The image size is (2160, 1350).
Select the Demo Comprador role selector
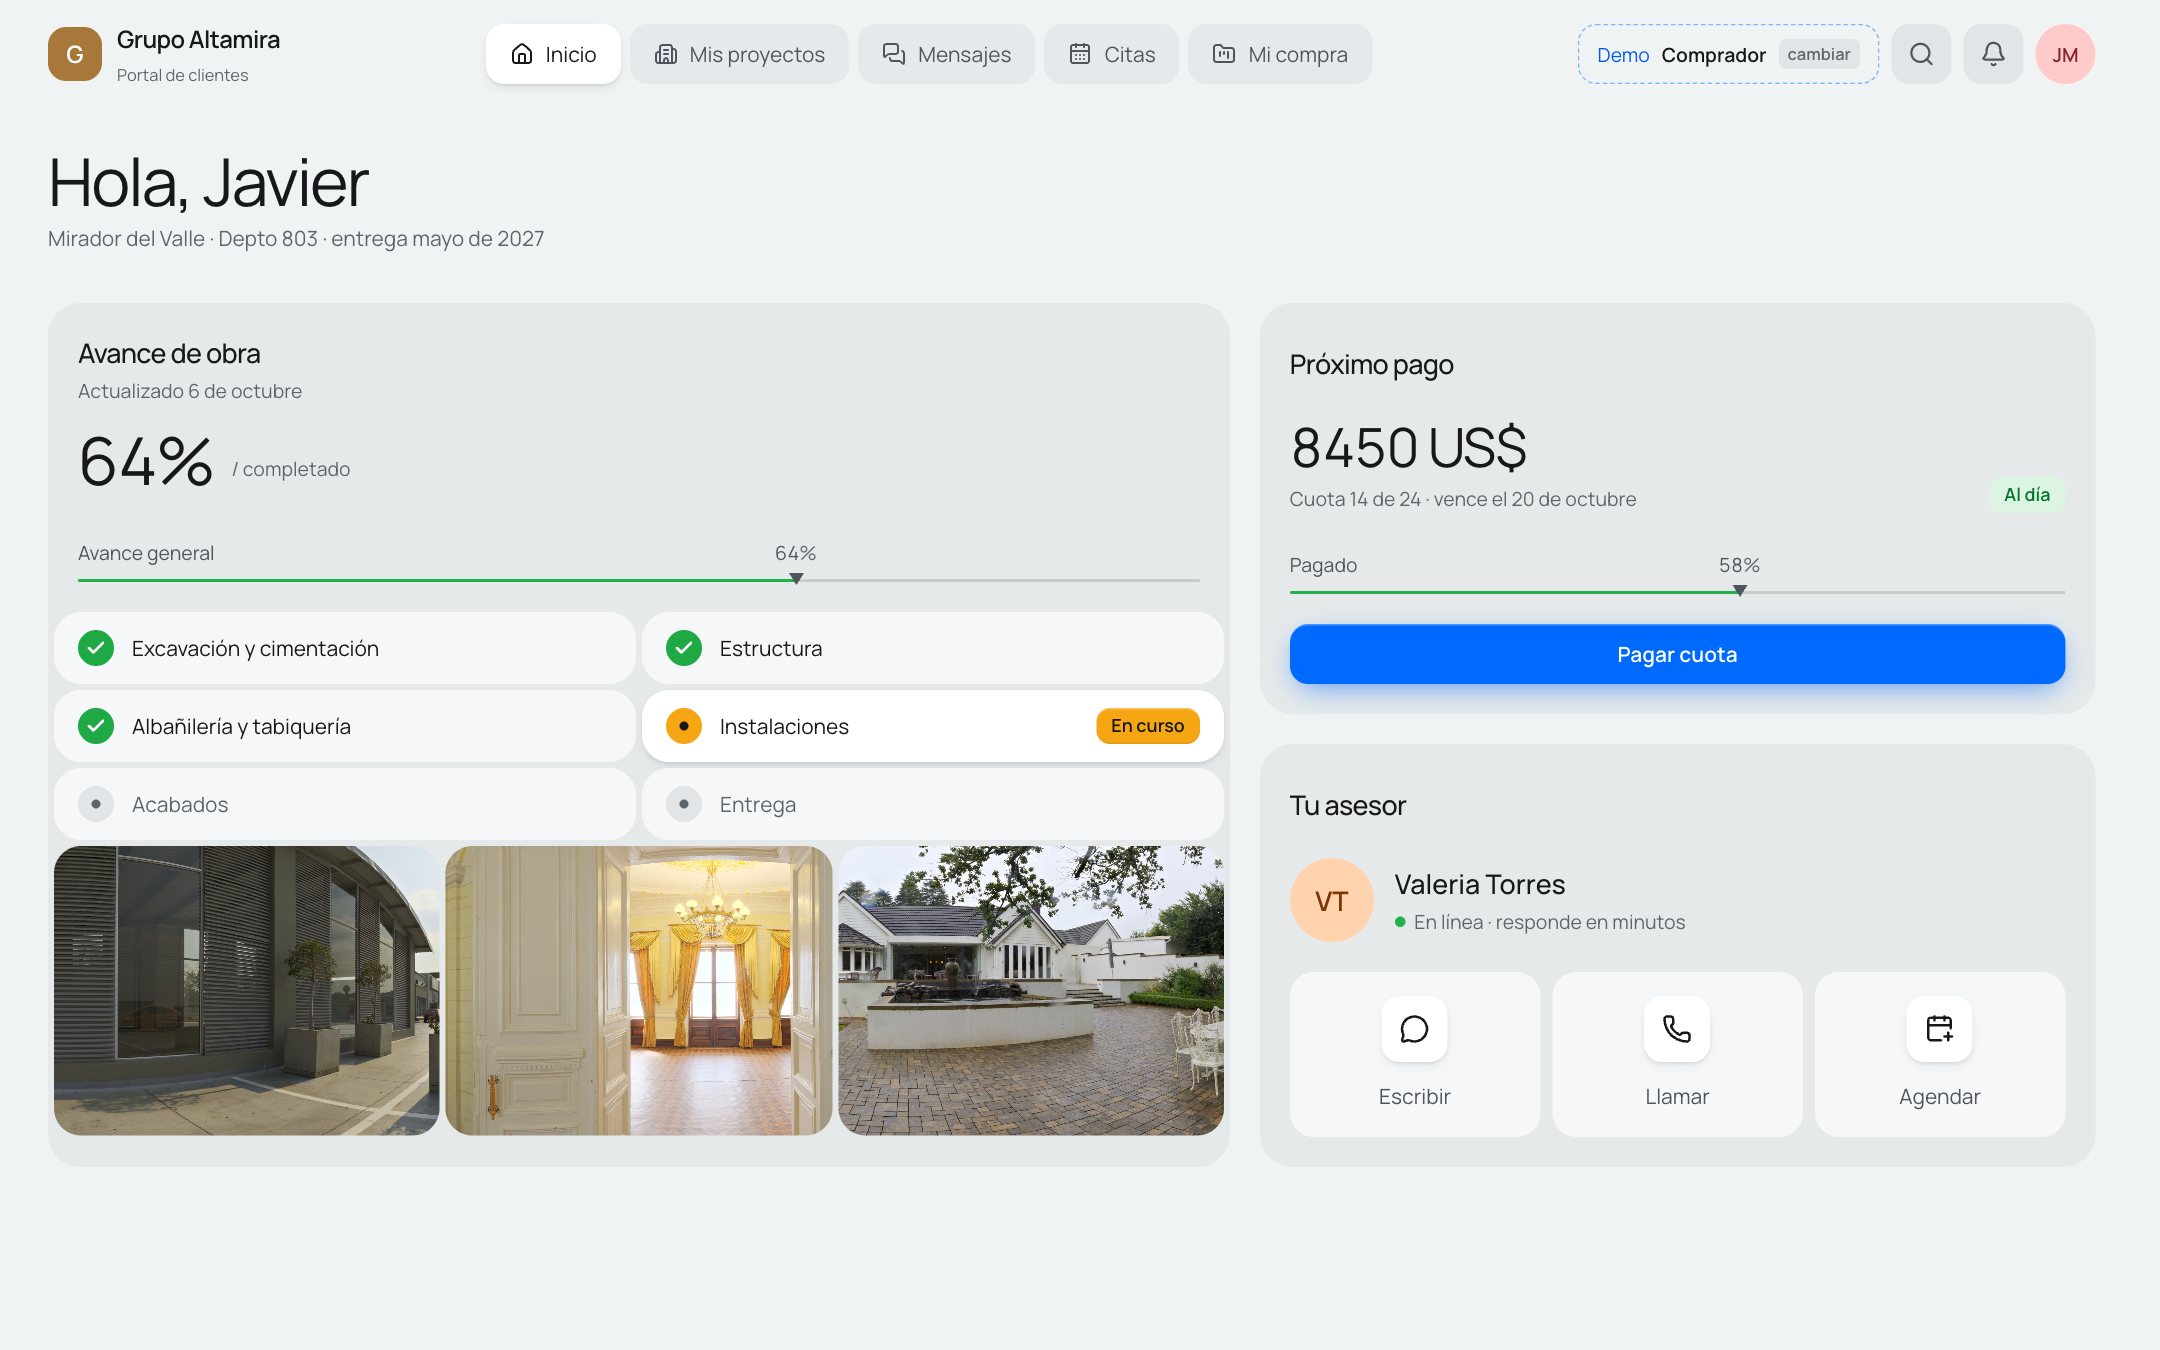point(1728,54)
